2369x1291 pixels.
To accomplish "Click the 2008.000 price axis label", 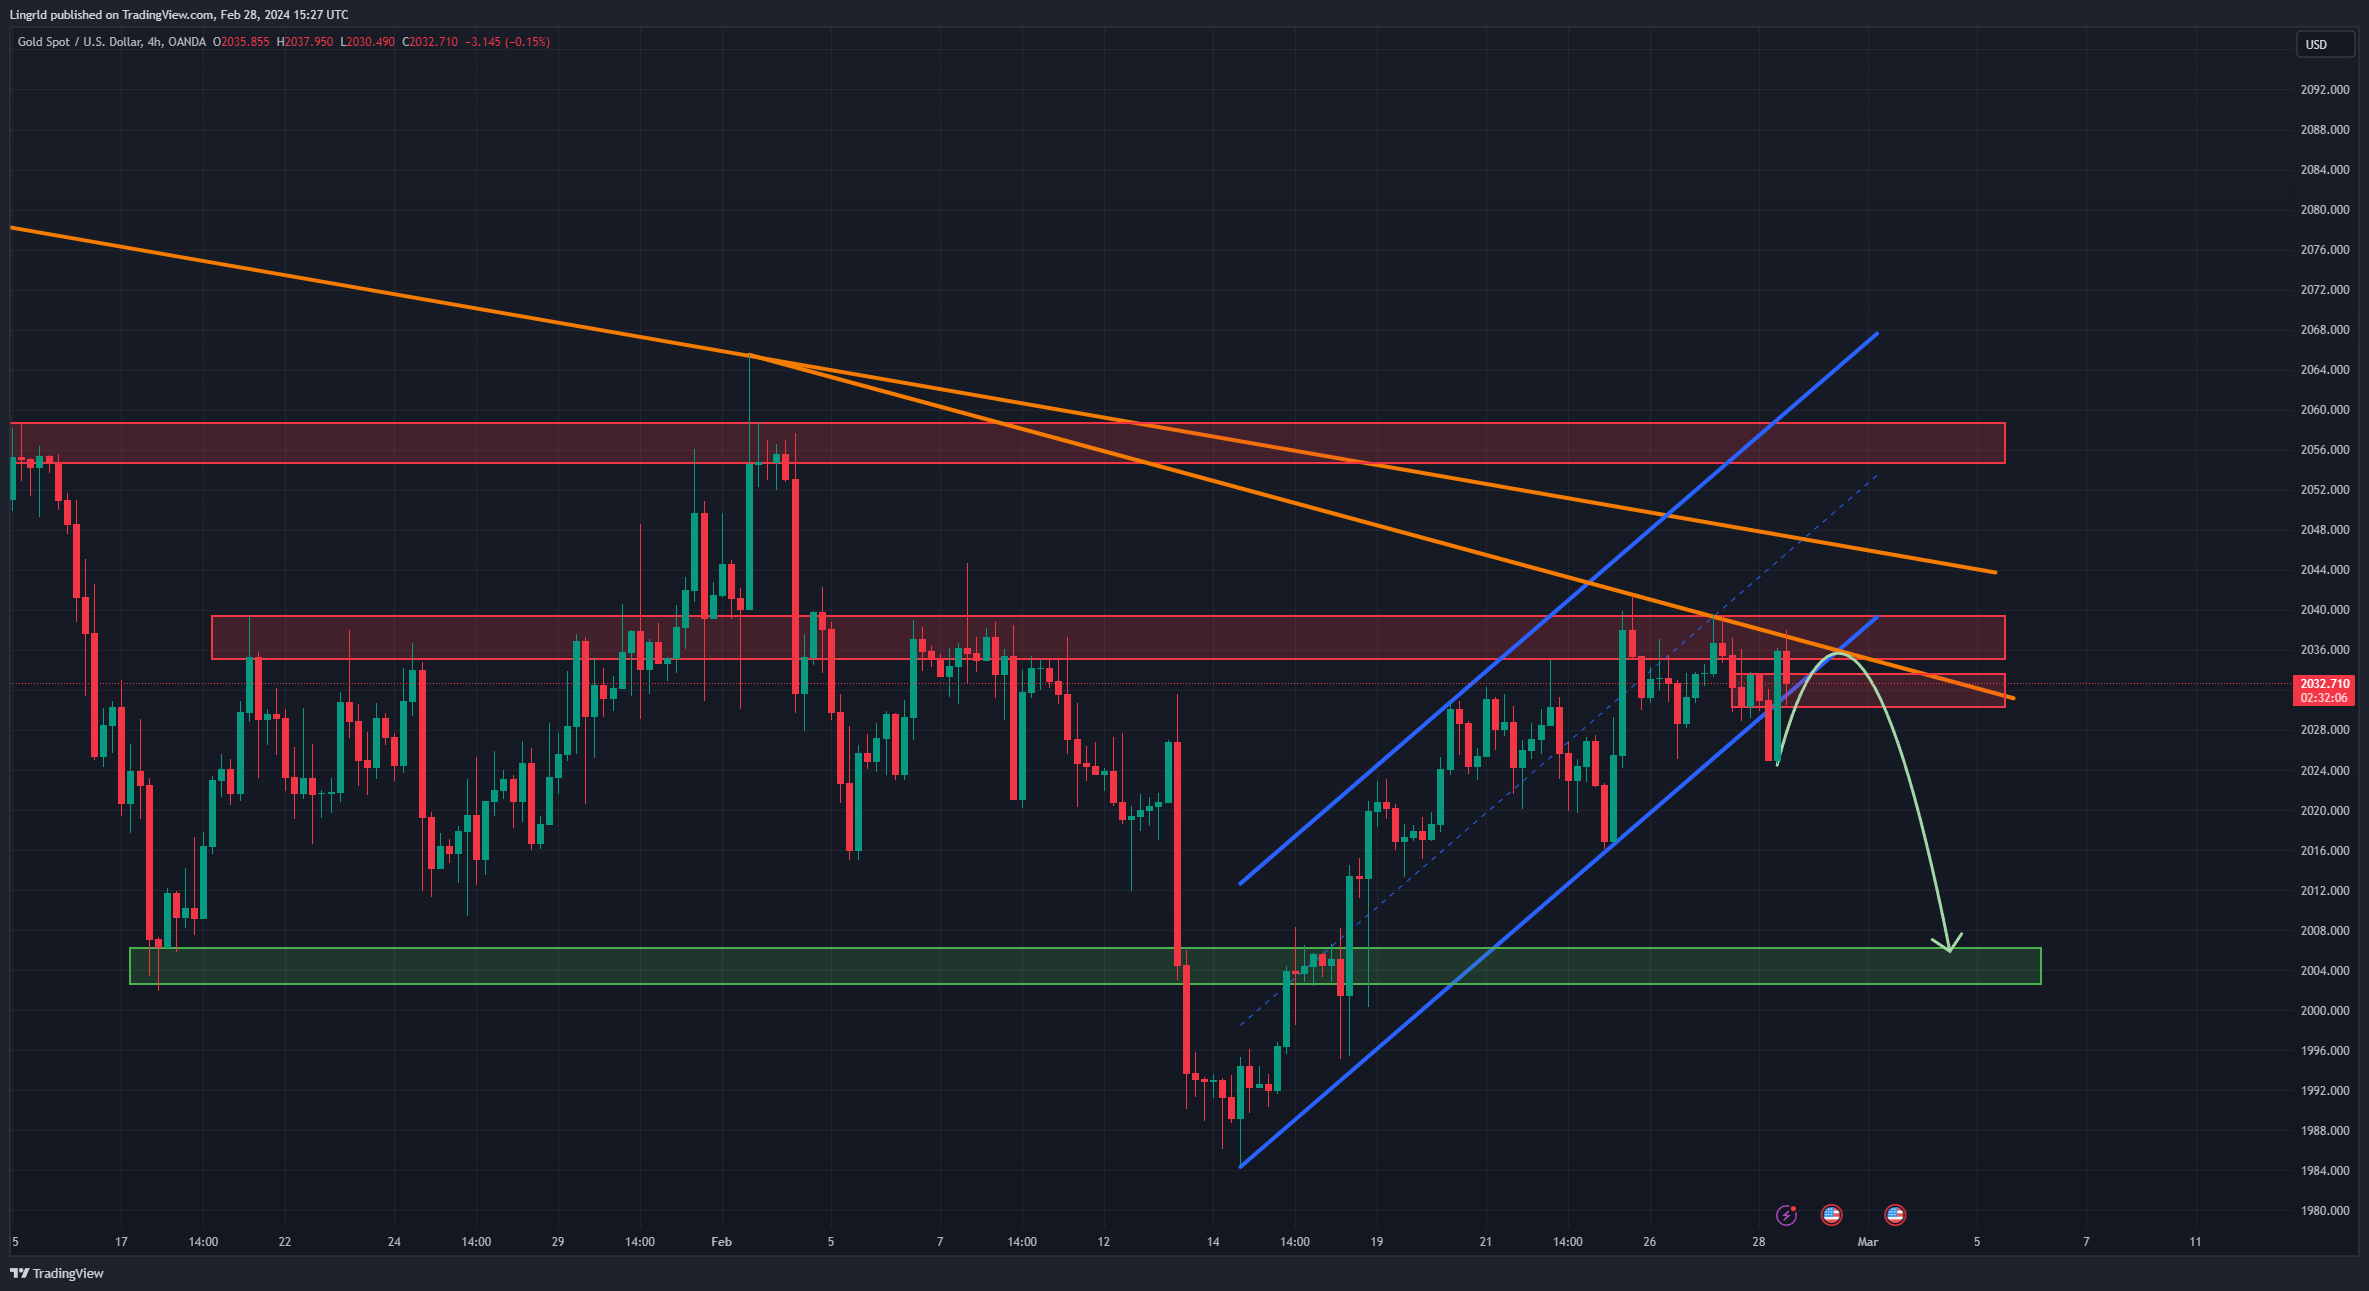I will (2325, 931).
